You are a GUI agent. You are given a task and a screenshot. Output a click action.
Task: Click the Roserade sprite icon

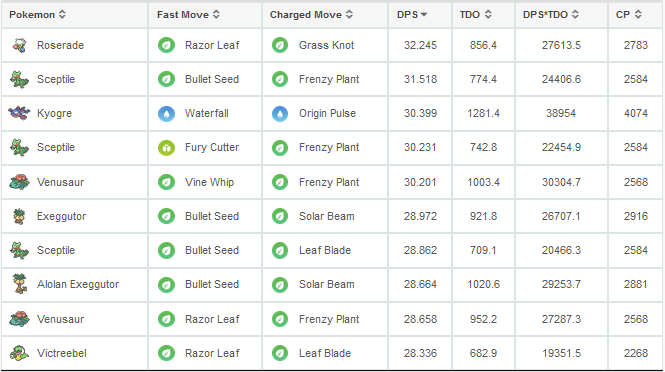tap(20, 45)
